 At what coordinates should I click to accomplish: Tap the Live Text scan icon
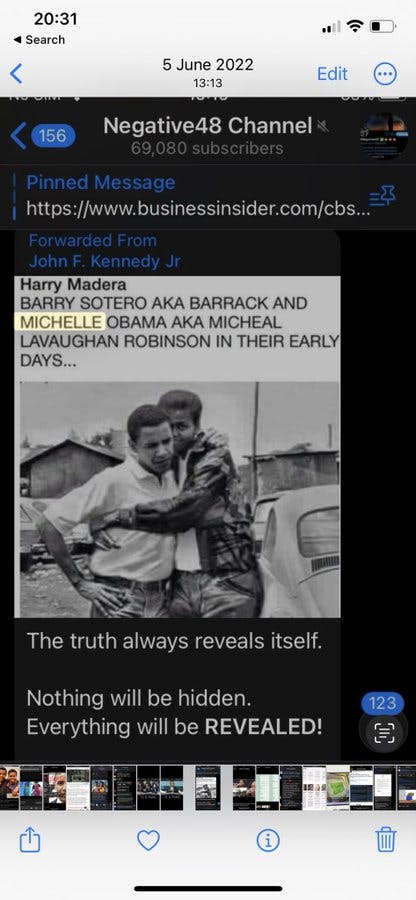384,733
